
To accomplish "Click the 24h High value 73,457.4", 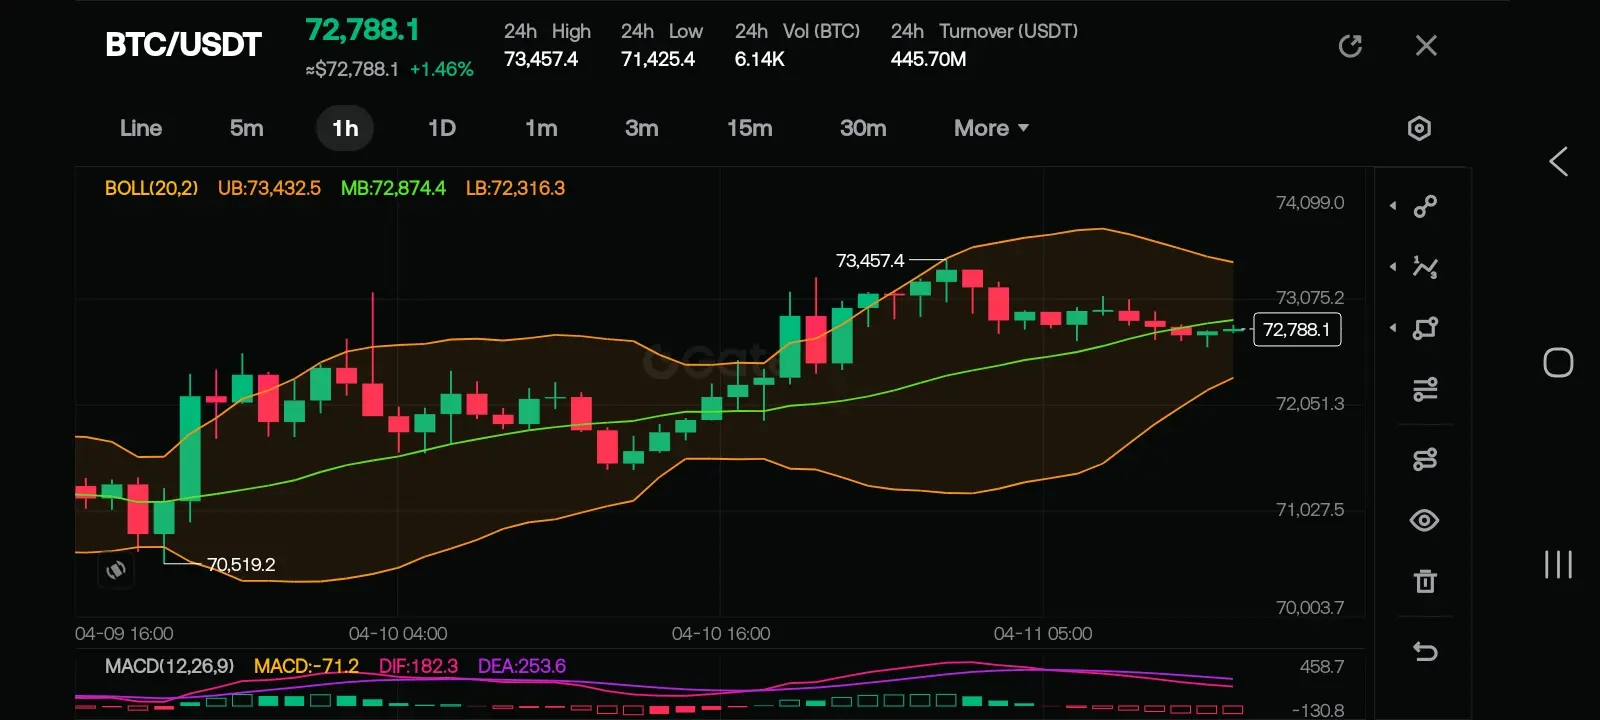I will click(x=541, y=59).
